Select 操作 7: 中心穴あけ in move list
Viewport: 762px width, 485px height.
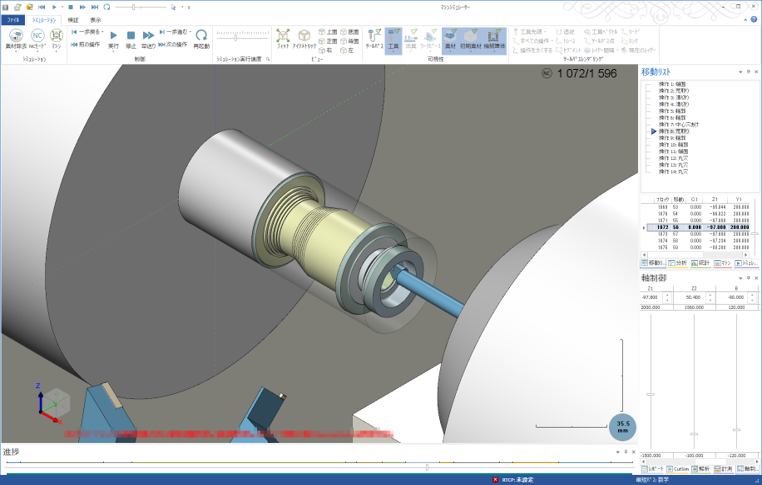point(679,125)
